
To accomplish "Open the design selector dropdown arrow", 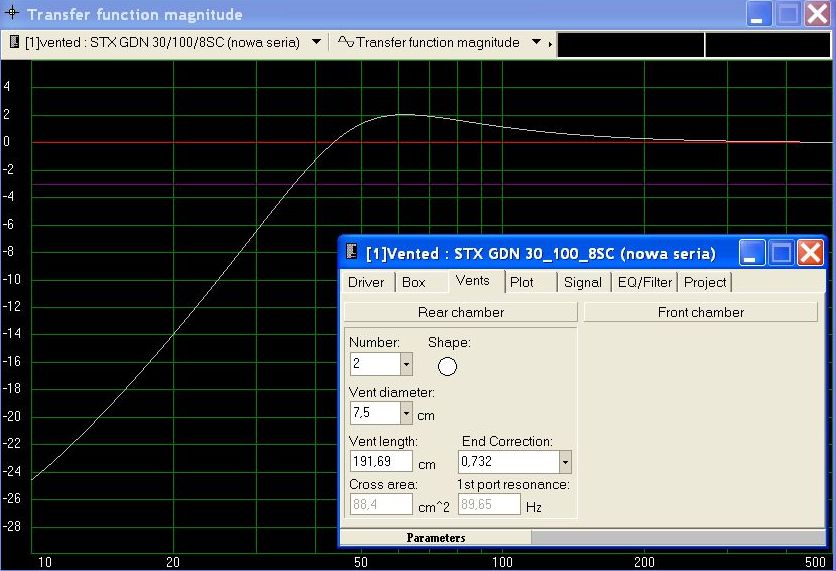I will (316, 43).
